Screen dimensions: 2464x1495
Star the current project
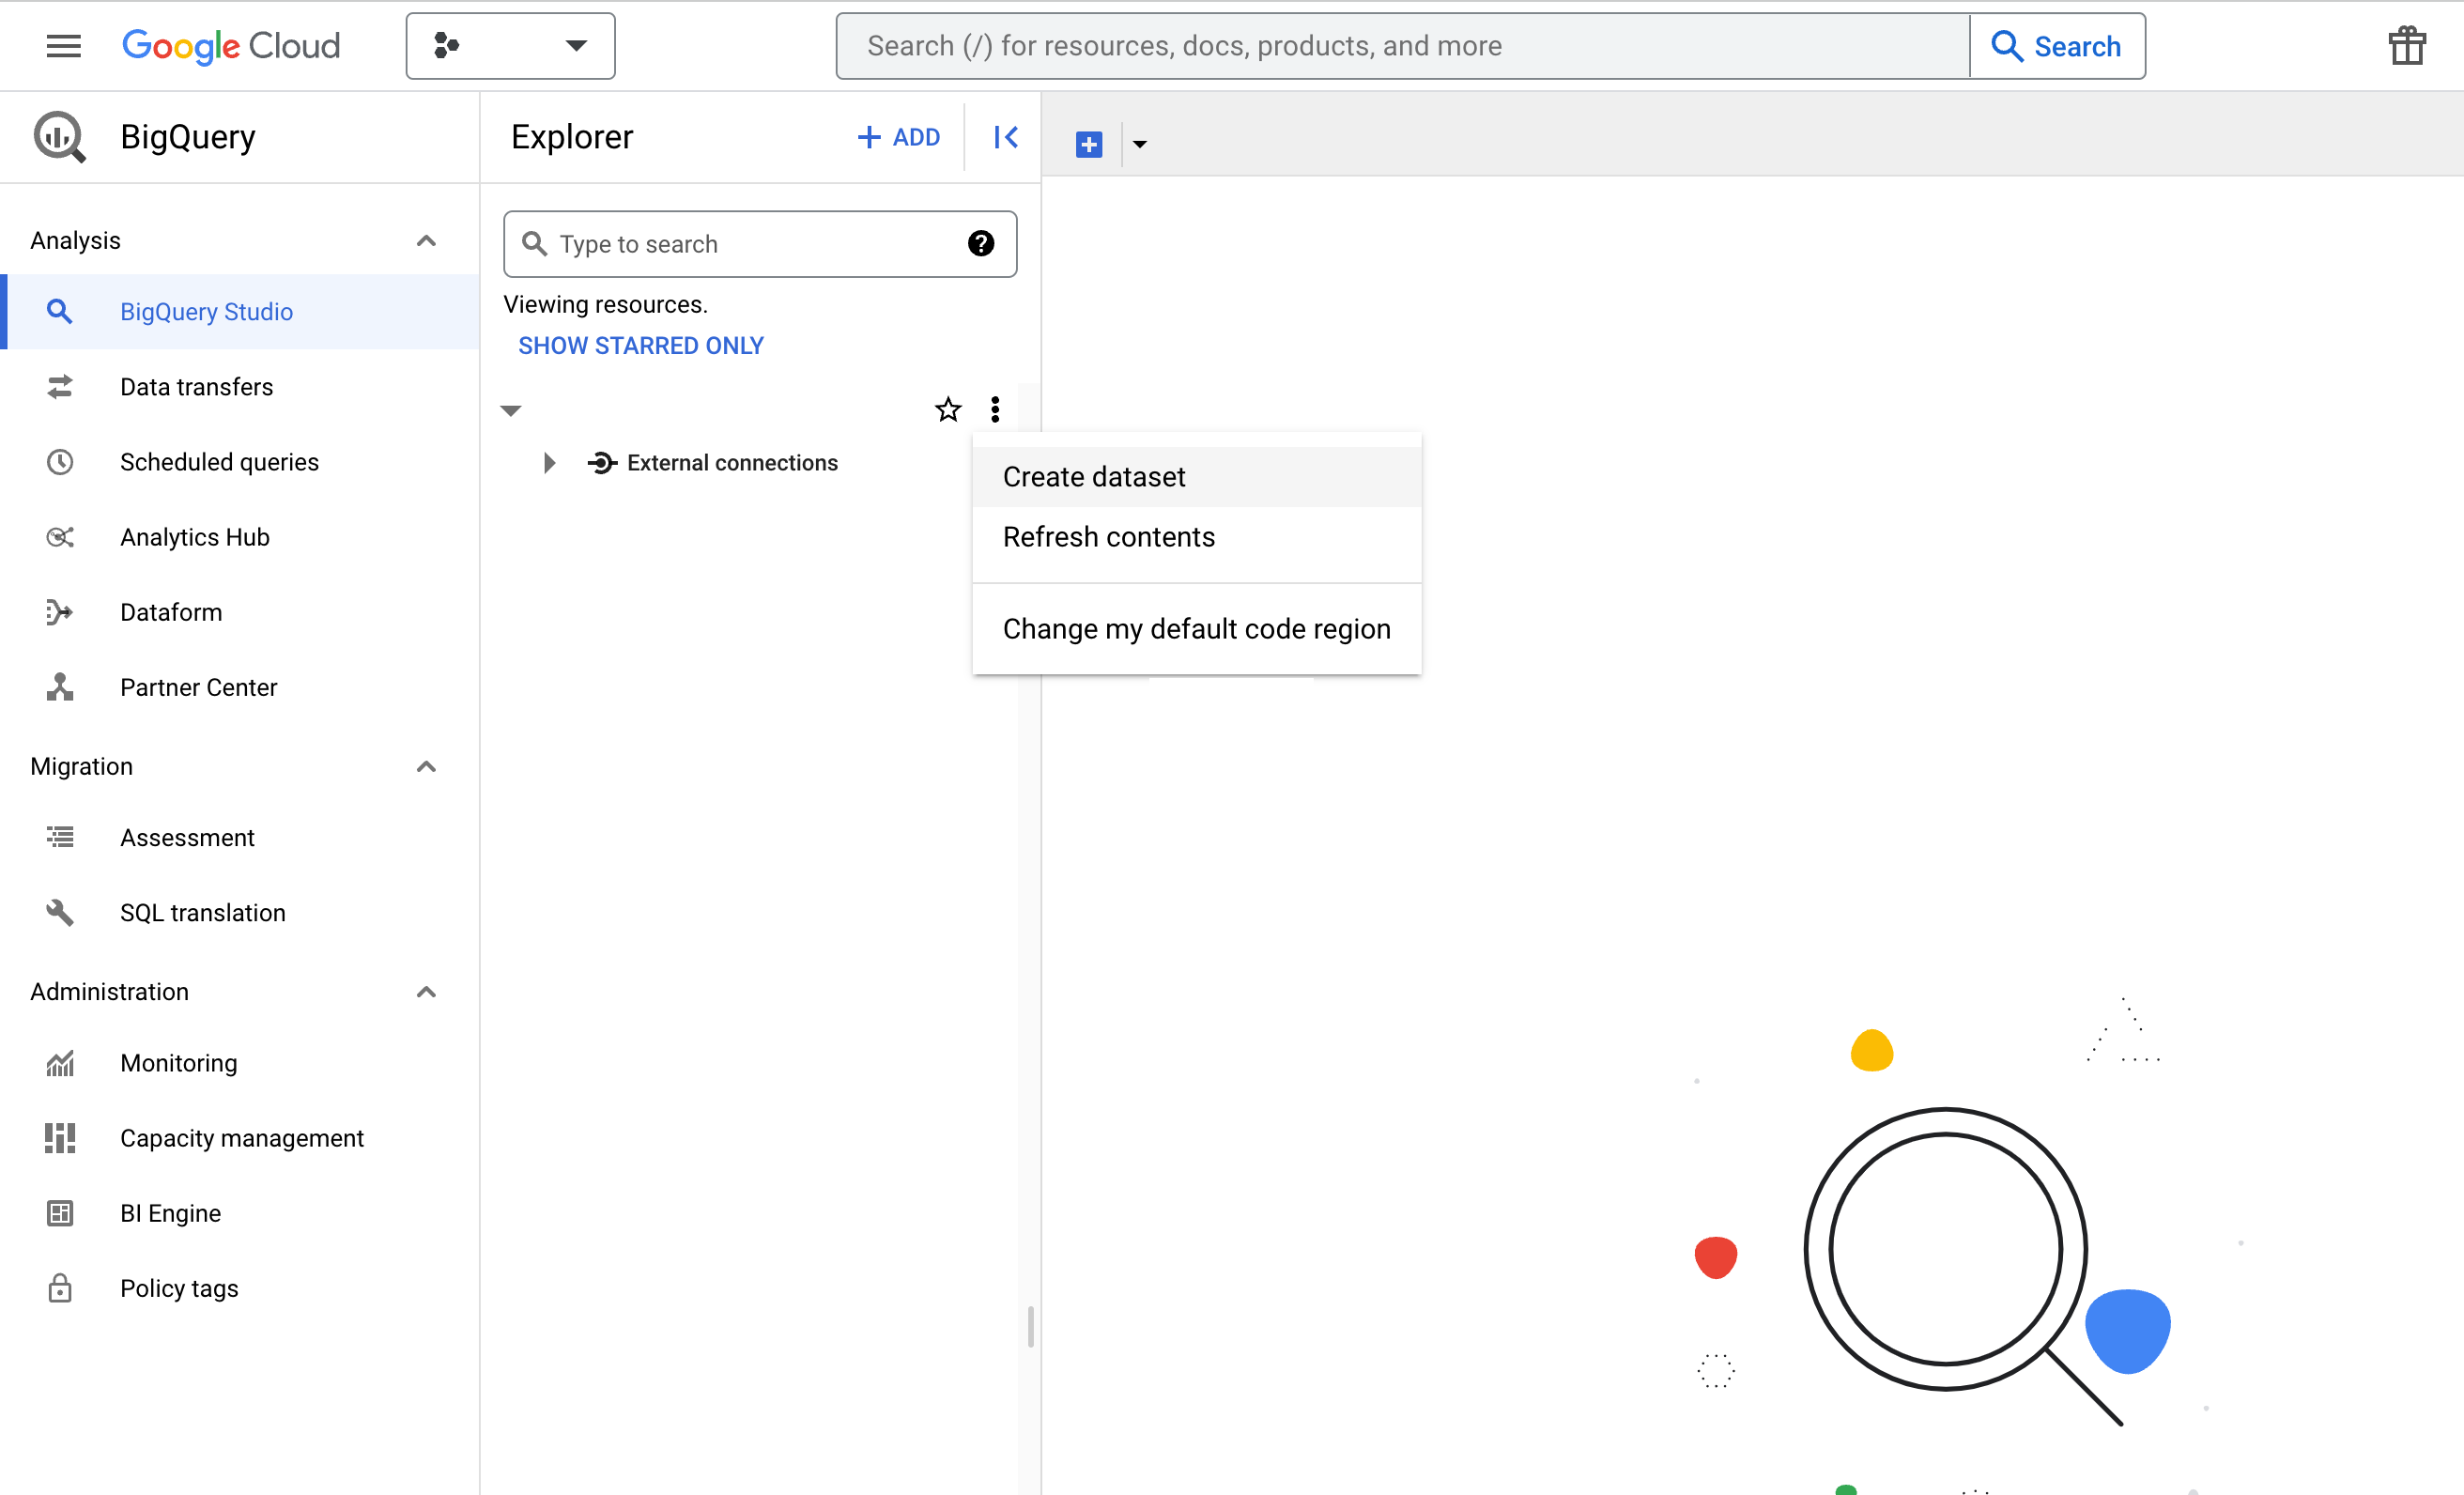(x=947, y=409)
